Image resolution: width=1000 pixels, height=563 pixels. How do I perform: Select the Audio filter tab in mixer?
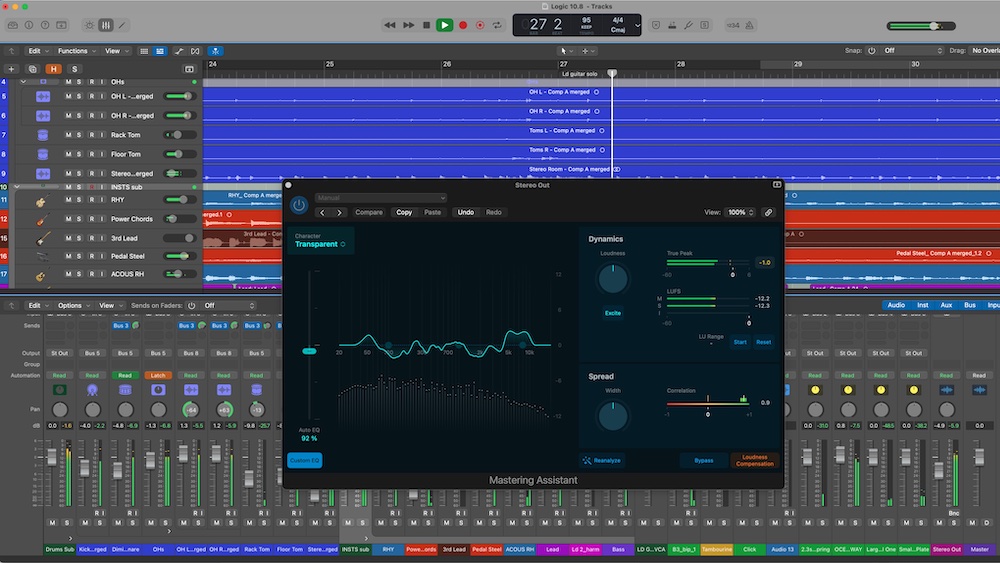click(895, 305)
